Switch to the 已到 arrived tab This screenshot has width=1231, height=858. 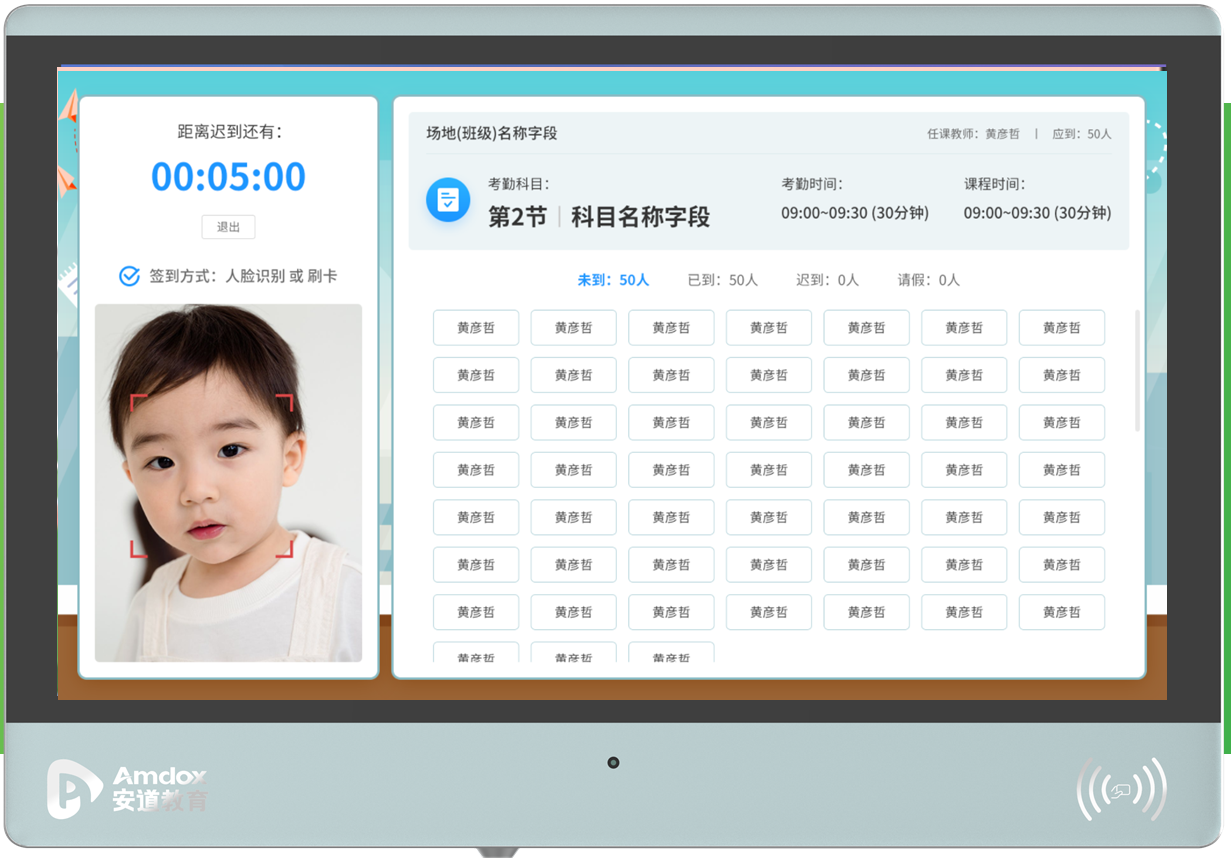(x=722, y=280)
